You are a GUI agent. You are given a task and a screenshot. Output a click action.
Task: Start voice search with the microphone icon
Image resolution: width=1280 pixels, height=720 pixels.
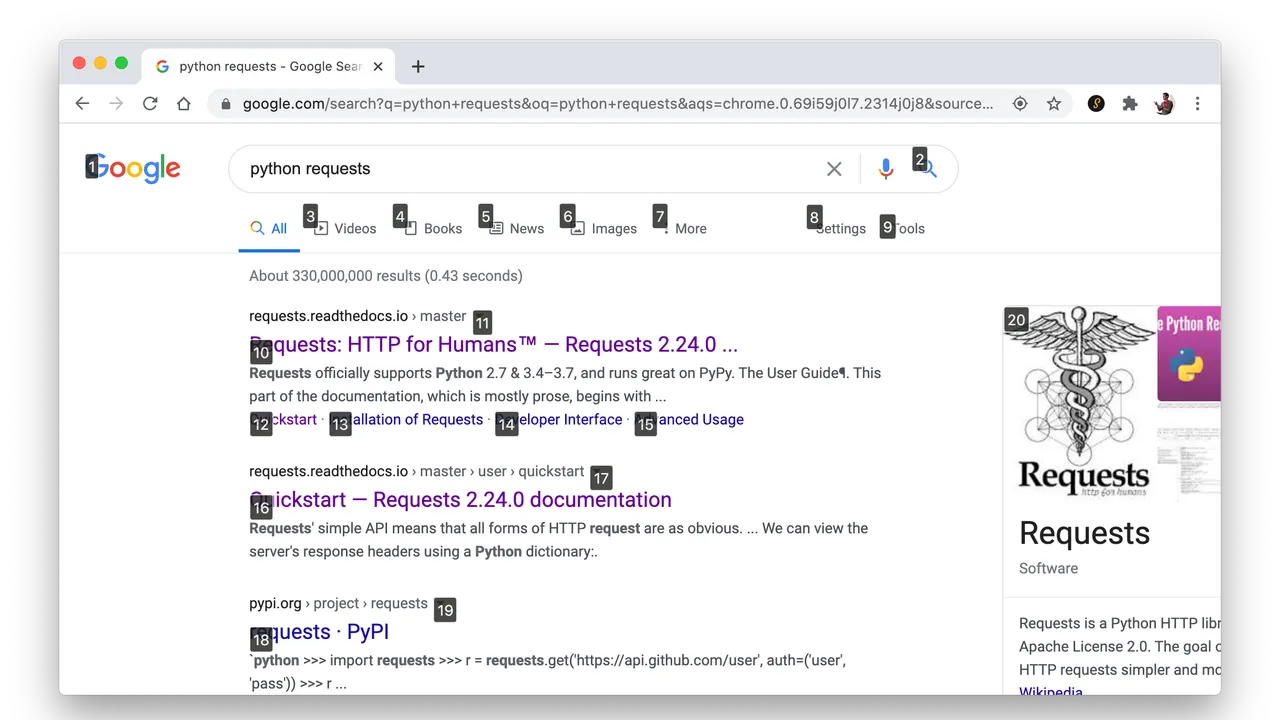pos(885,169)
